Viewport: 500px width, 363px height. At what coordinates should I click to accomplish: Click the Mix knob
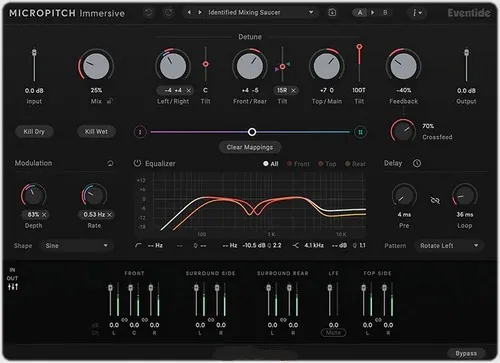[96, 66]
